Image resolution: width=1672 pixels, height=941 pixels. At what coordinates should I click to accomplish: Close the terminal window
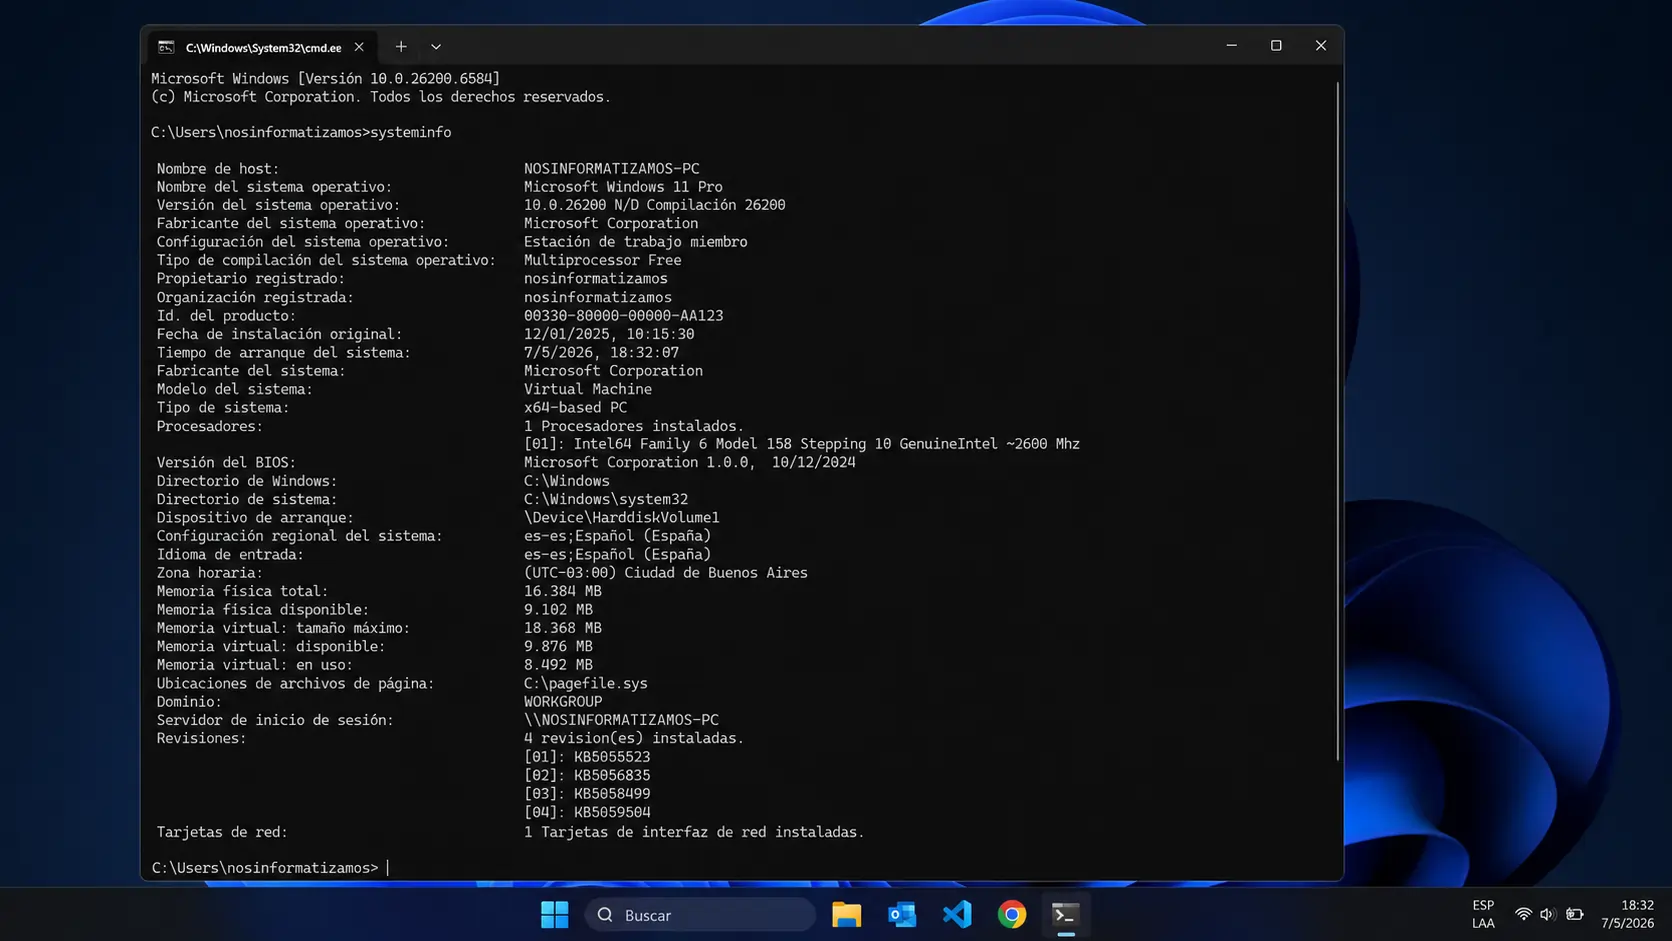click(1321, 46)
